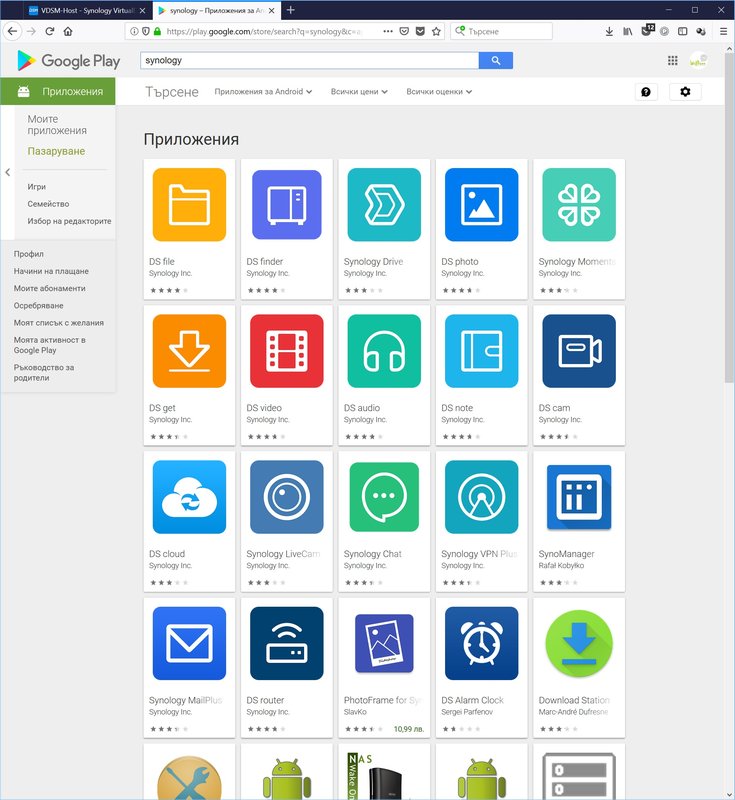735x800 pixels.
Task: Open the DS router app icon
Action: [x=287, y=643]
